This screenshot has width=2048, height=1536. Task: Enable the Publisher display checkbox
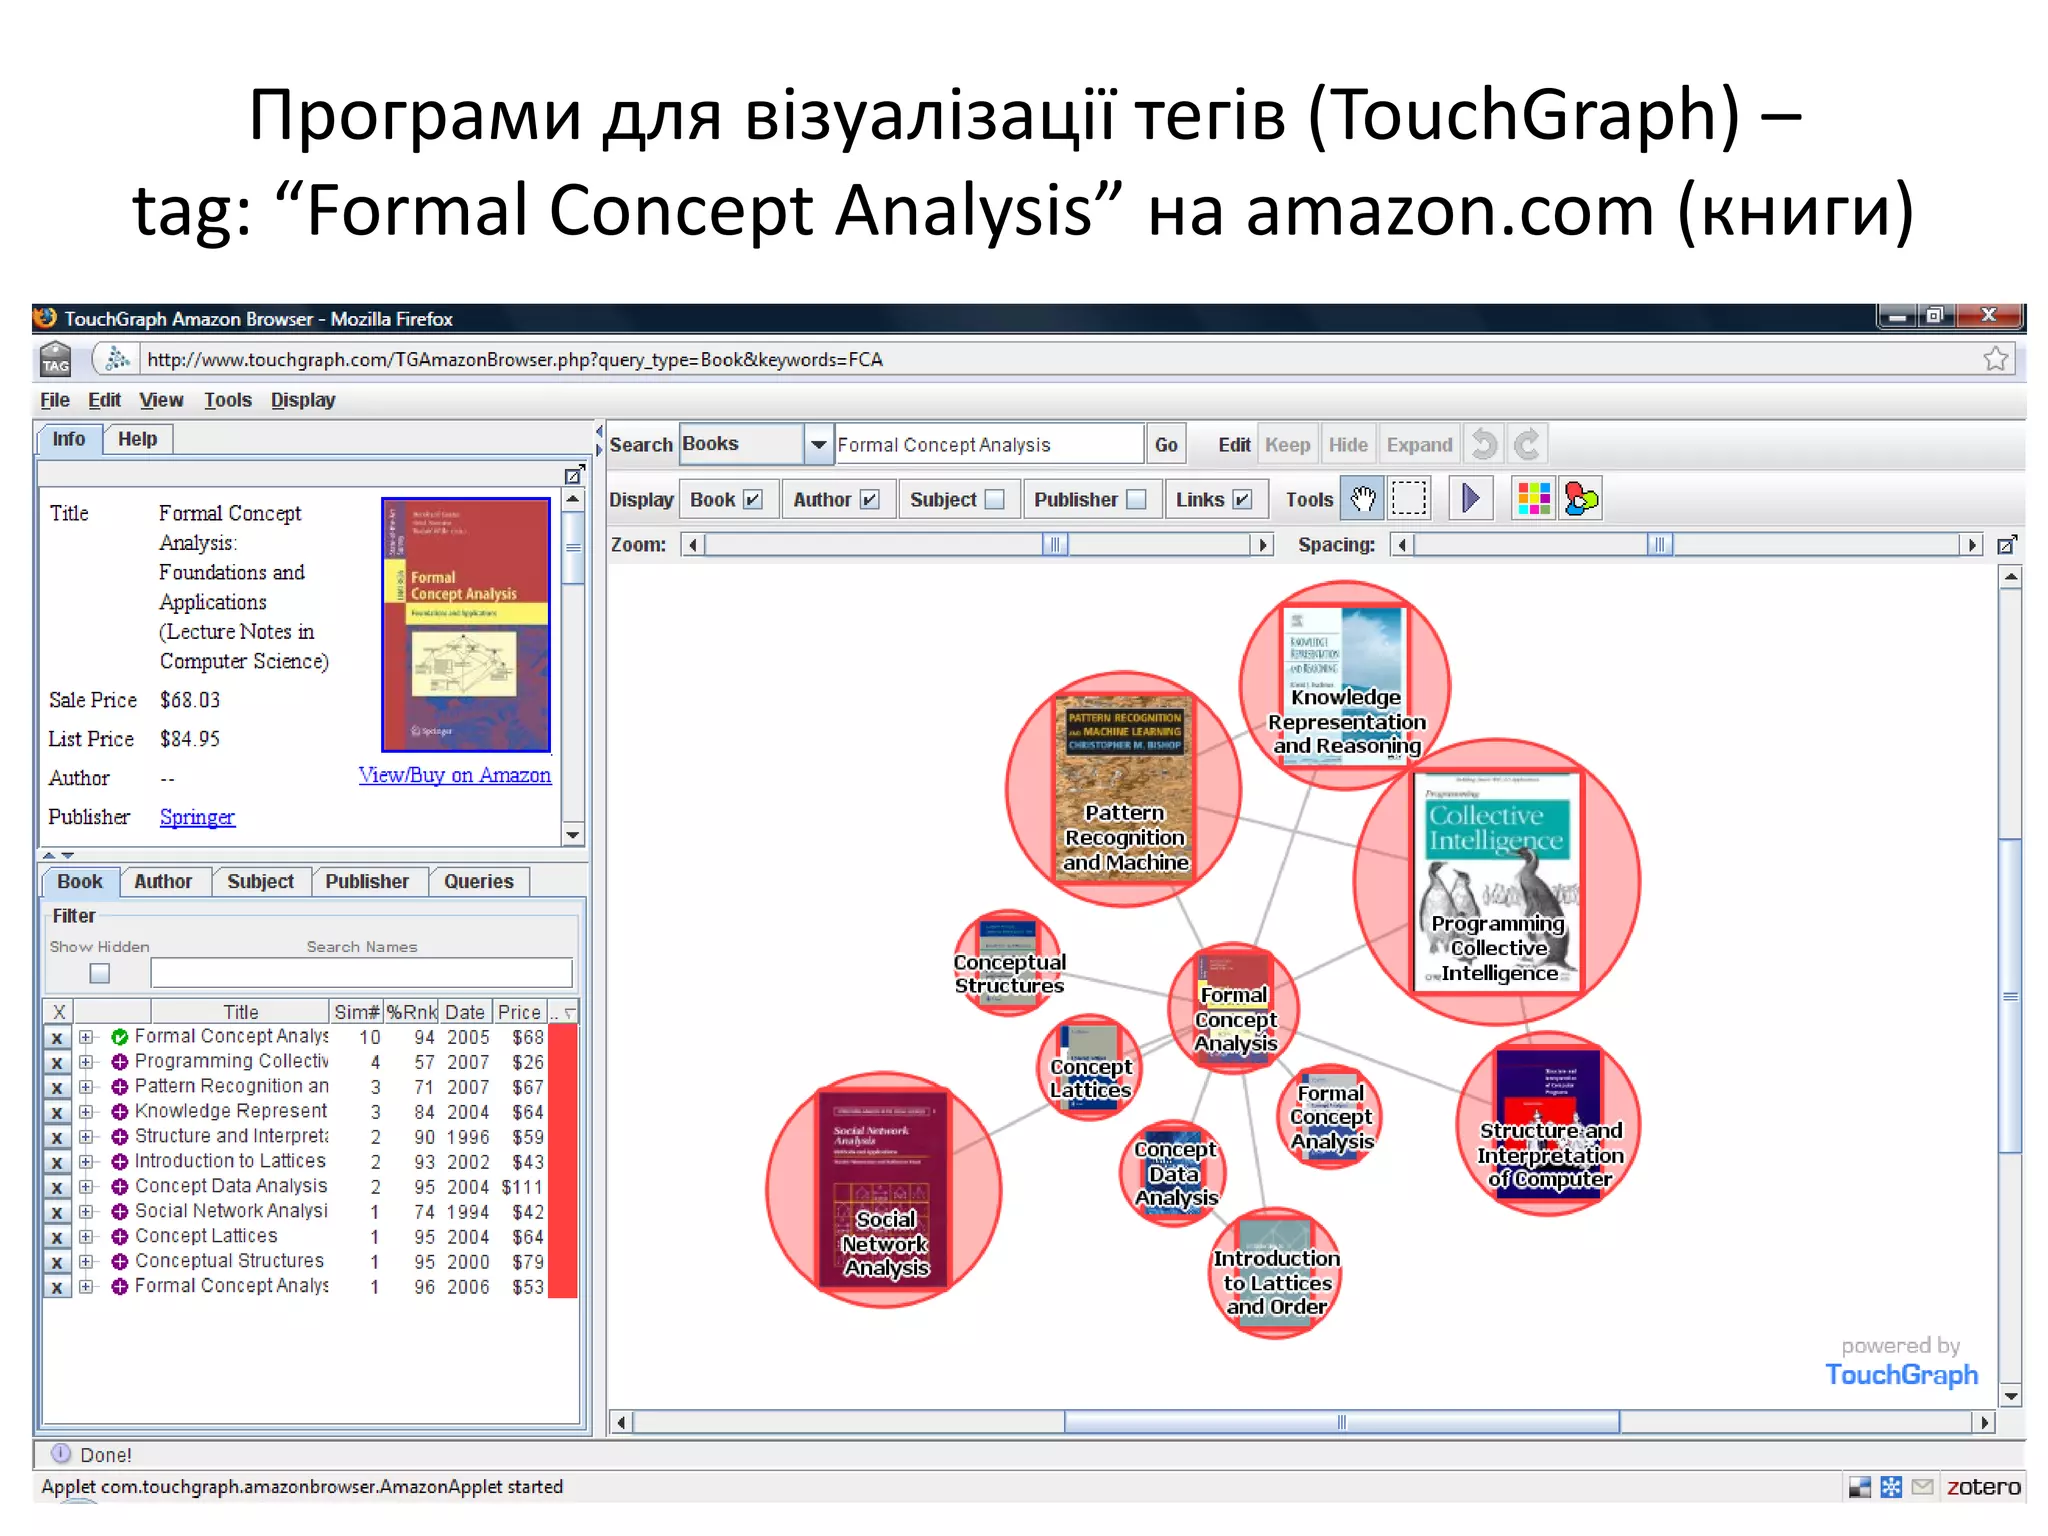coord(1136,499)
